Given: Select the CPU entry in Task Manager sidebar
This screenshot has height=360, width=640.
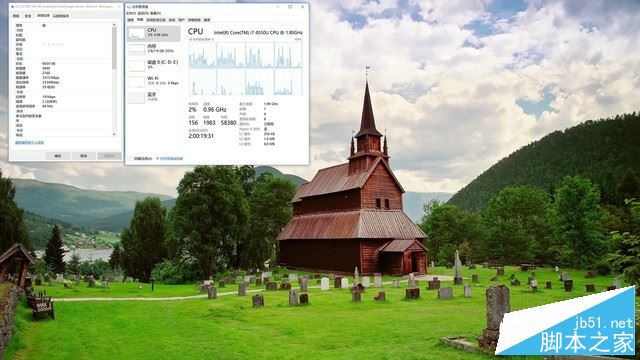Looking at the screenshot, I should (x=153, y=33).
